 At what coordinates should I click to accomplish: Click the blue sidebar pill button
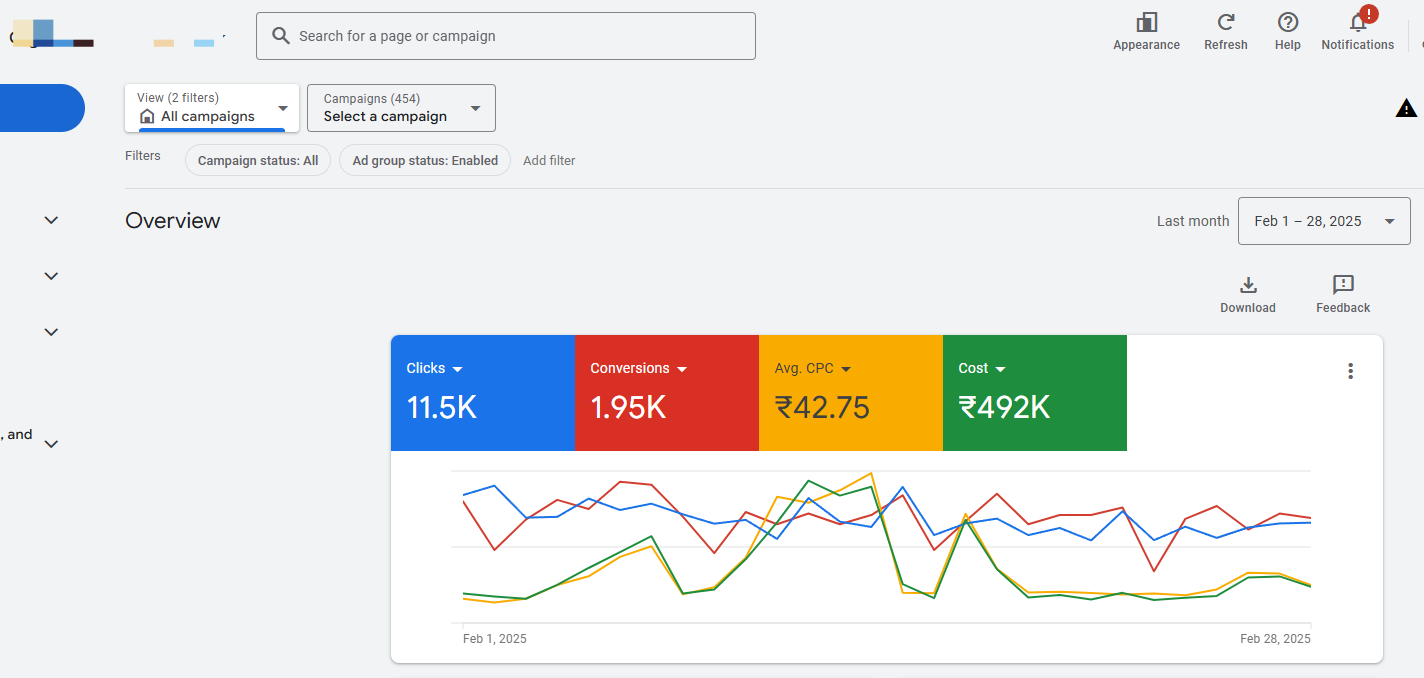pos(42,108)
